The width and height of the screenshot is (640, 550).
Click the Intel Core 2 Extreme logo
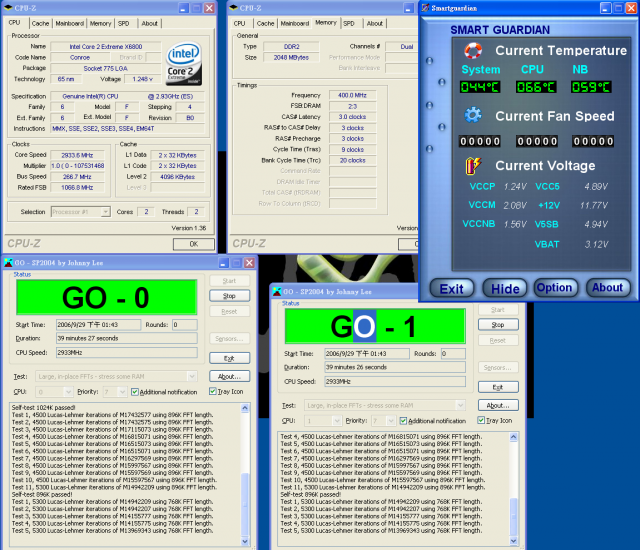tap(184, 64)
